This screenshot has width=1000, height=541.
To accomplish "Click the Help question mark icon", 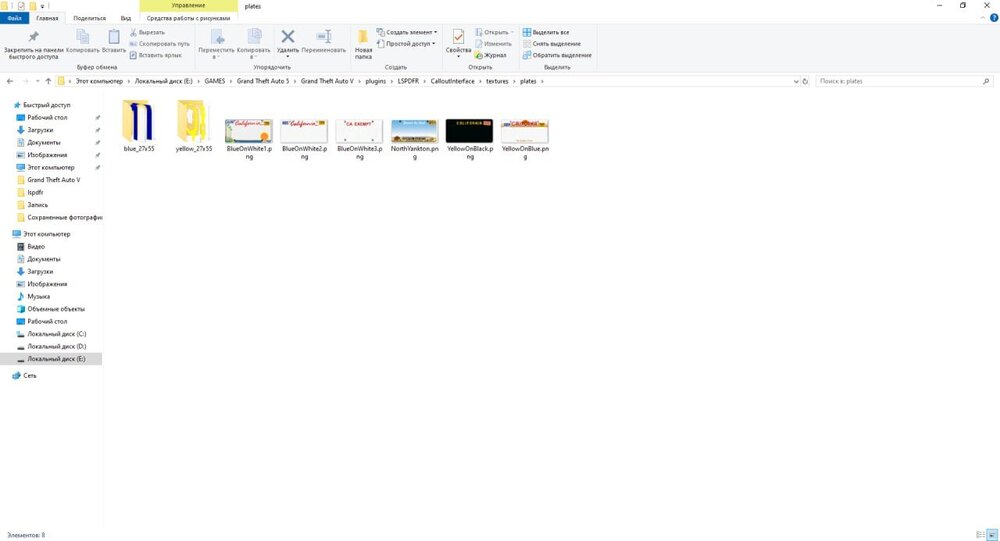I will (x=994, y=18).
